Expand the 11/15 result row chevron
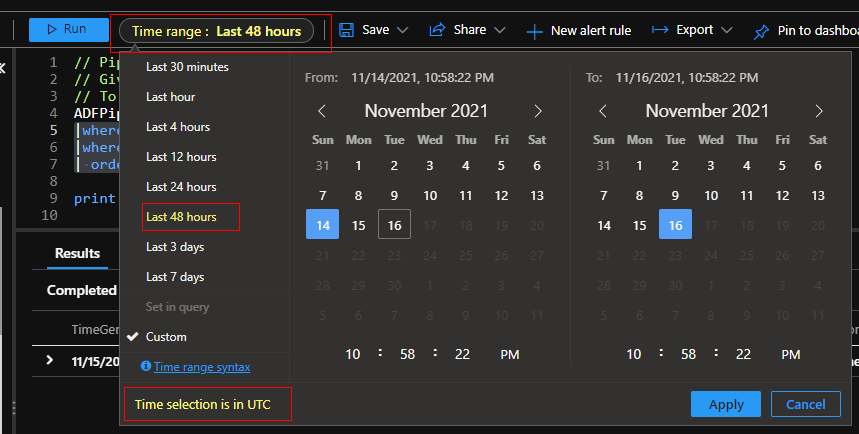This screenshot has width=859, height=434. tap(49, 360)
